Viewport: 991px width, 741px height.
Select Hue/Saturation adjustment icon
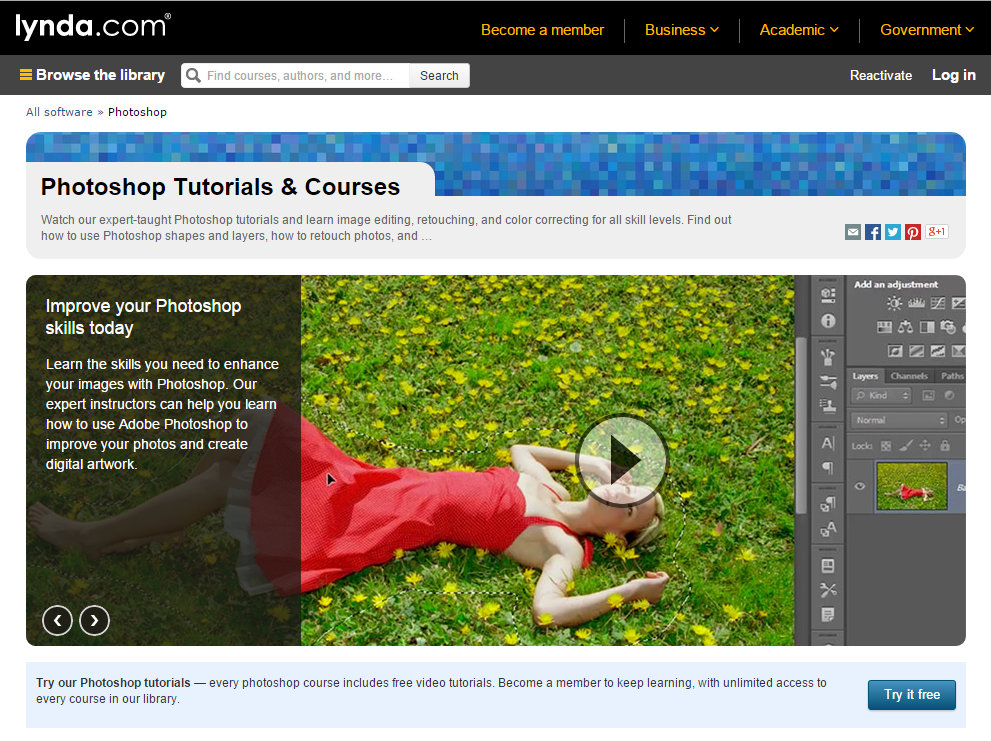(x=884, y=327)
